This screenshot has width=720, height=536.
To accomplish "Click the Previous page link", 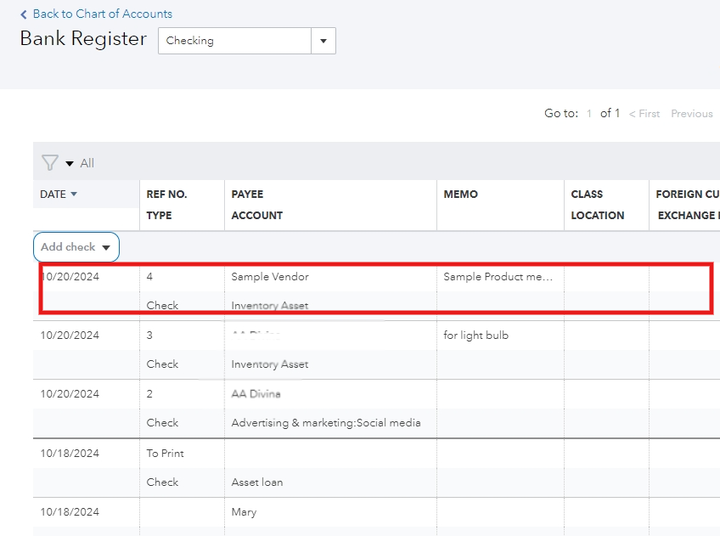I will click(691, 114).
